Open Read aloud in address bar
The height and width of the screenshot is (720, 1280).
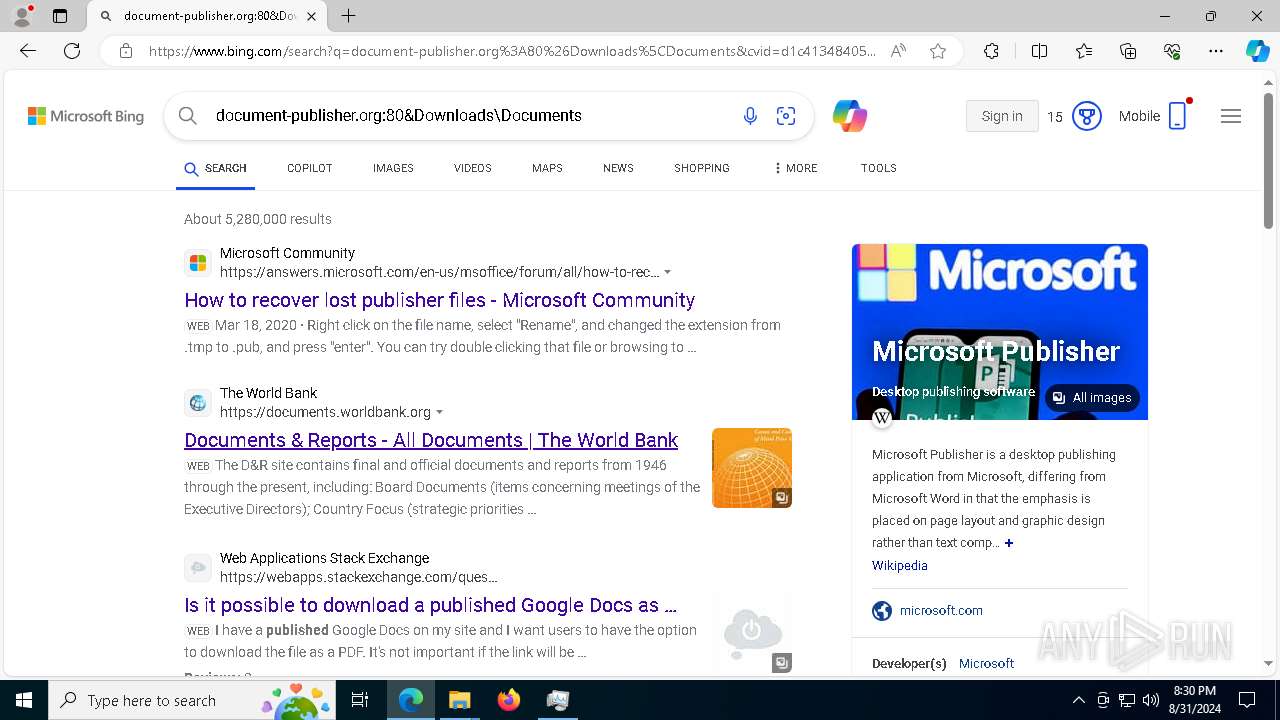pyautogui.click(x=898, y=51)
